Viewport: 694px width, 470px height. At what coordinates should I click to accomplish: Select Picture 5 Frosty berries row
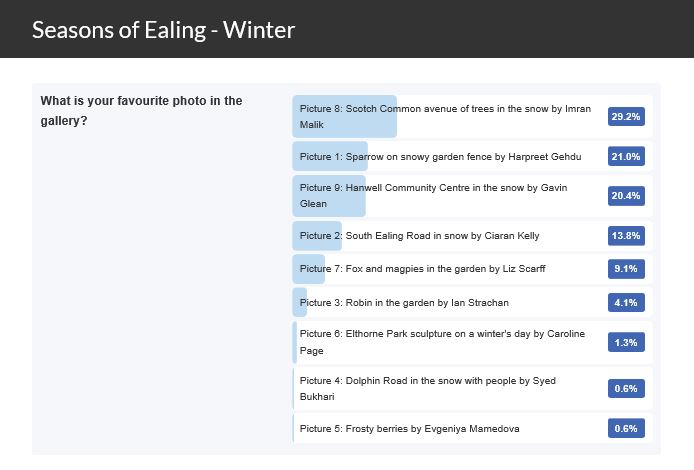tap(472, 428)
